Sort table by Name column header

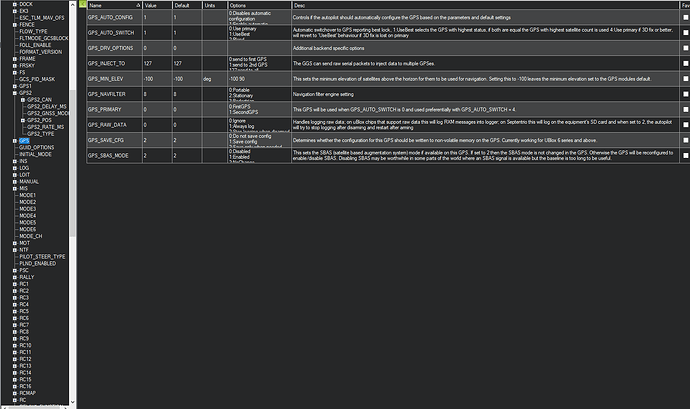point(114,5)
